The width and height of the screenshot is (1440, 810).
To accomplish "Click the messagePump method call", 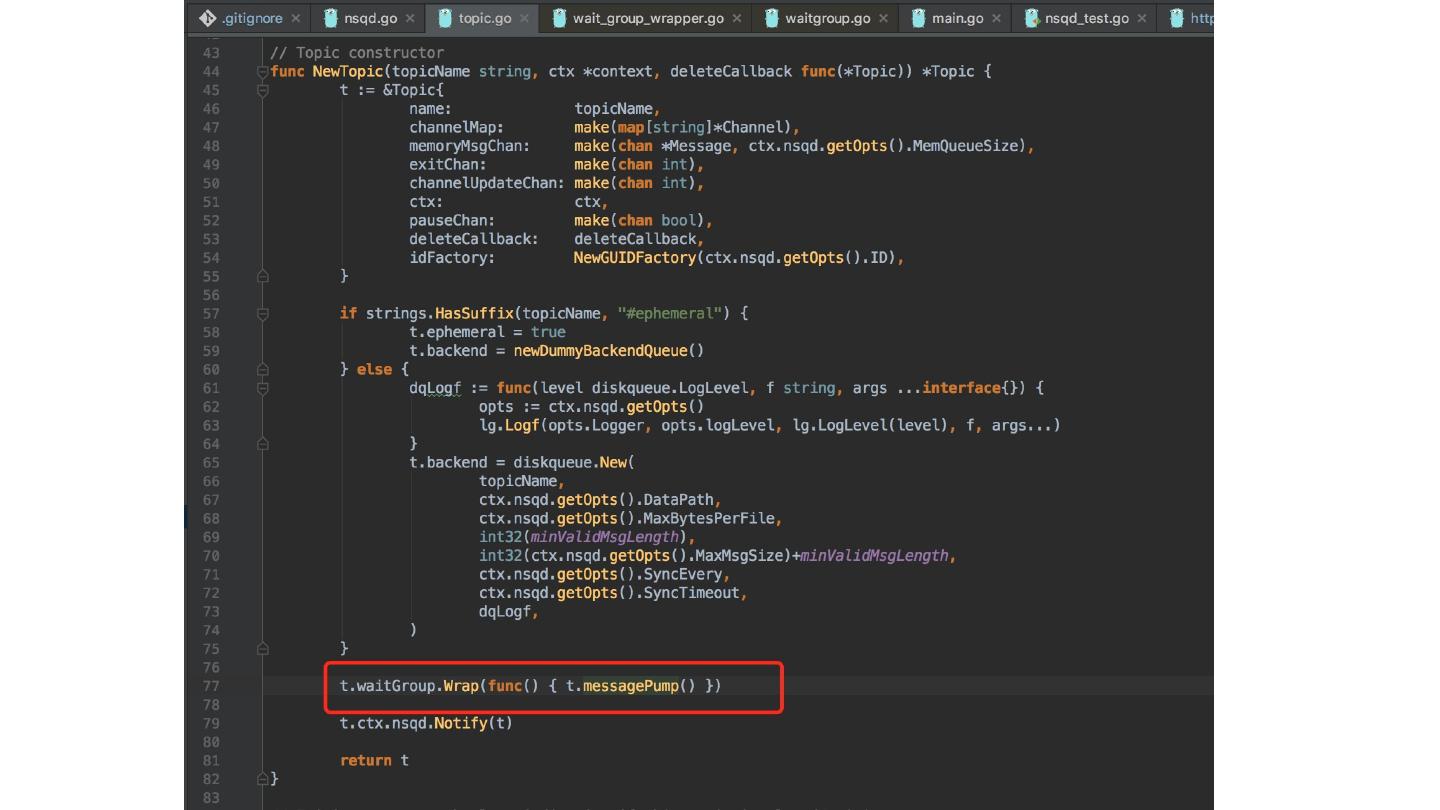I will pyautogui.click(x=630, y=686).
